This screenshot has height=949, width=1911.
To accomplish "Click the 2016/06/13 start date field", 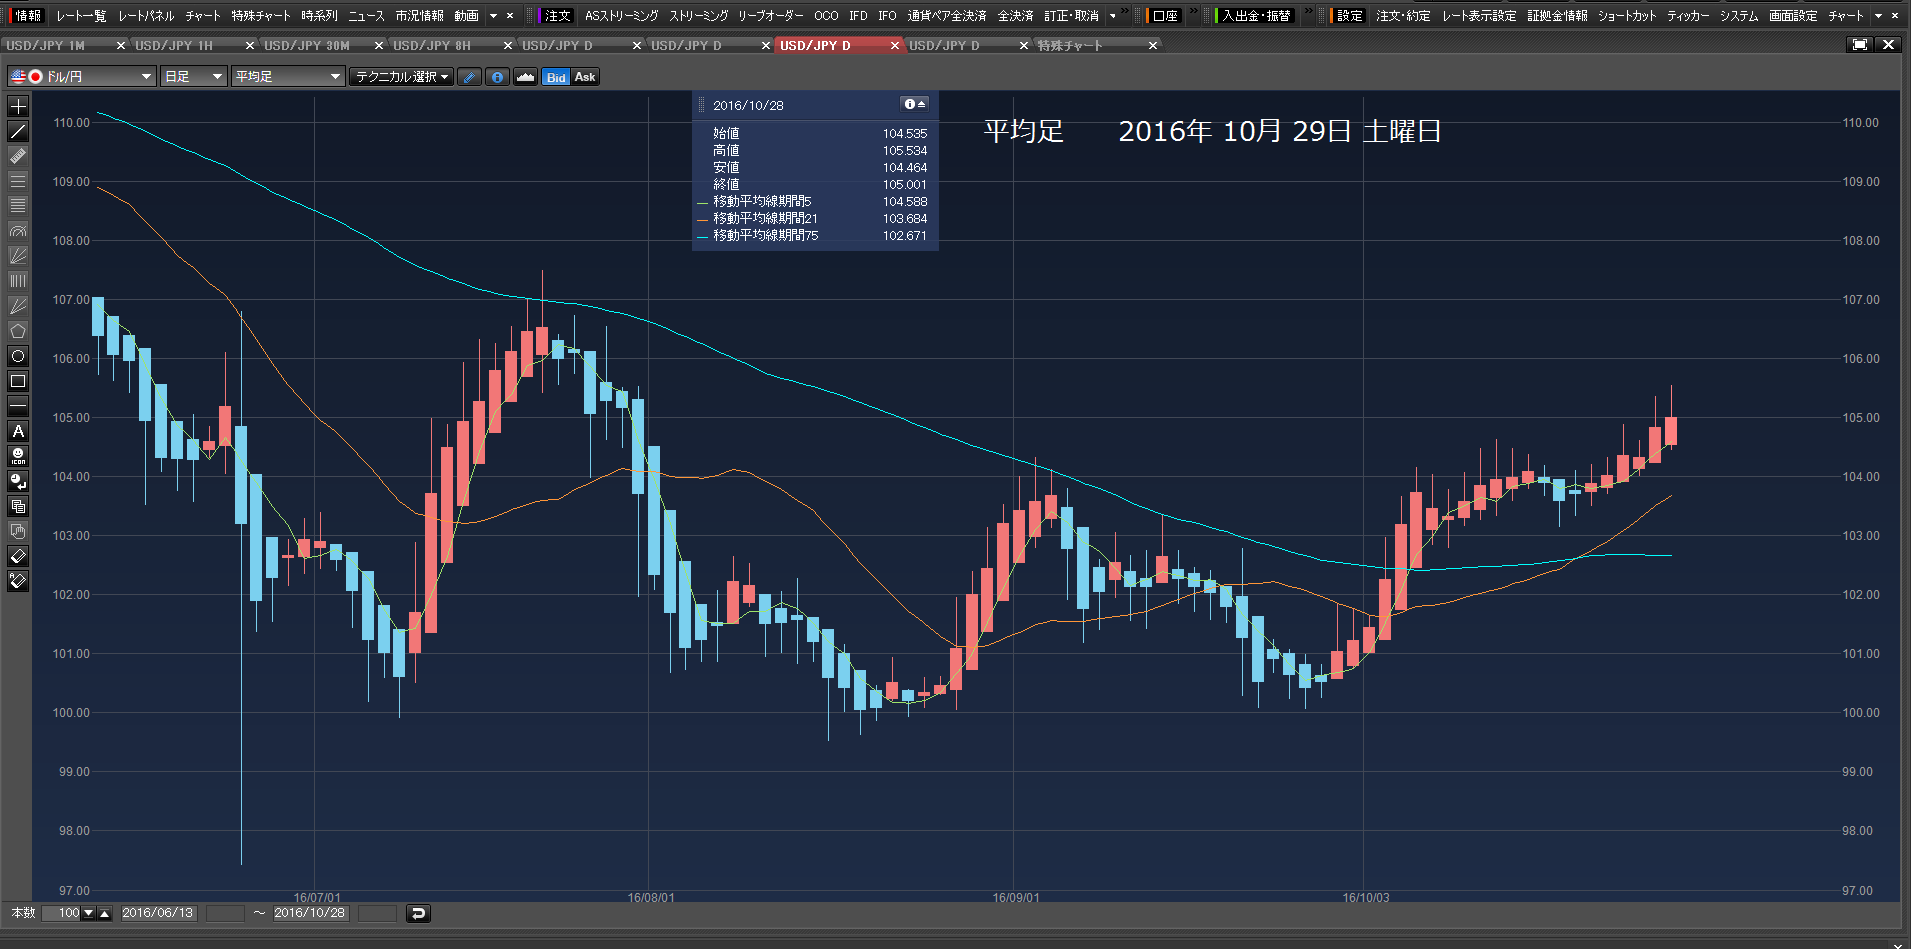I will [x=158, y=913].
